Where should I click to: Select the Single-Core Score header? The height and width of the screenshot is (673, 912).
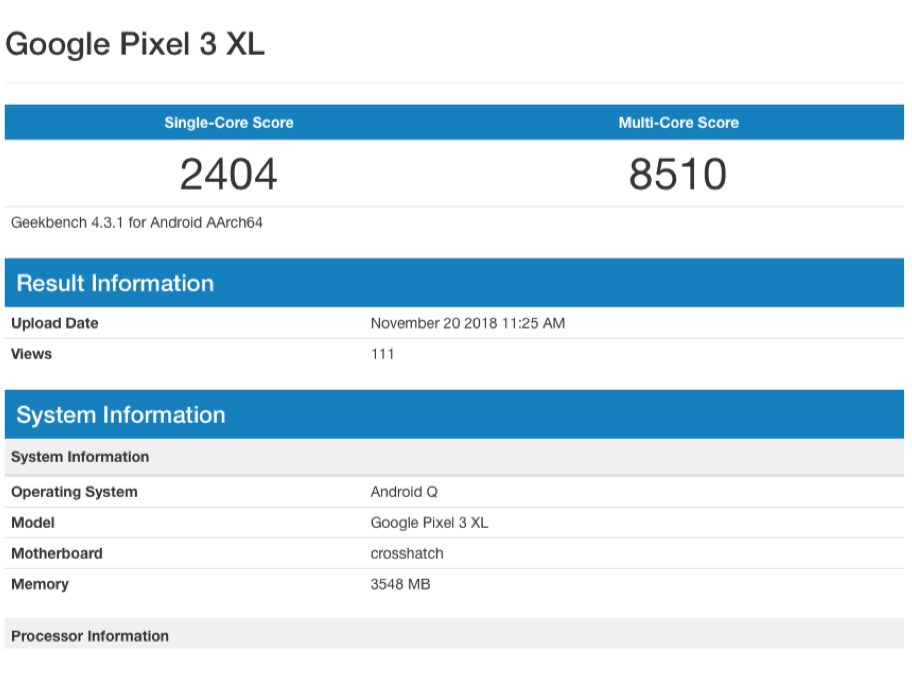tap(229, 123)
